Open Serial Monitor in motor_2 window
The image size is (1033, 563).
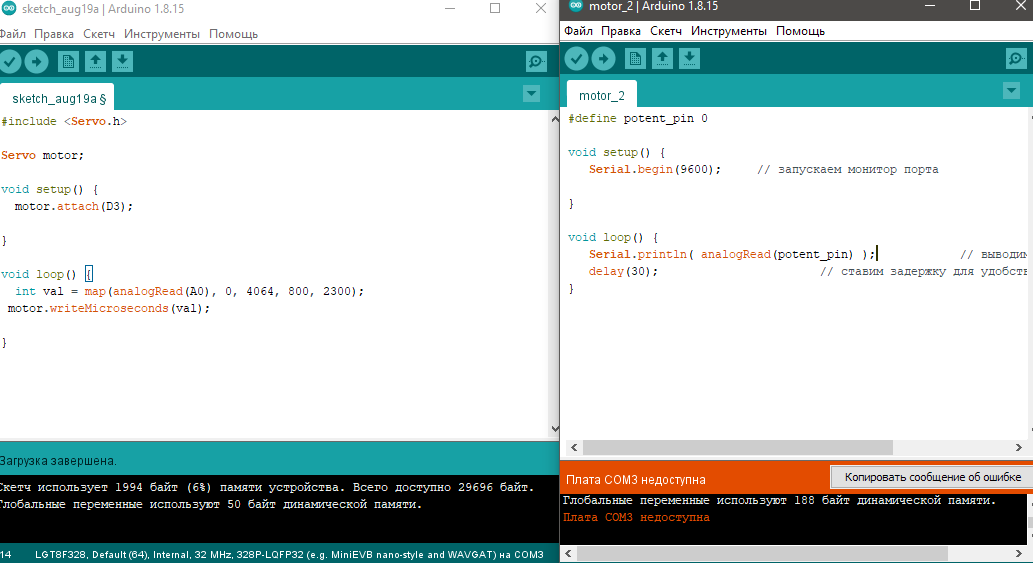point(1017,59)
